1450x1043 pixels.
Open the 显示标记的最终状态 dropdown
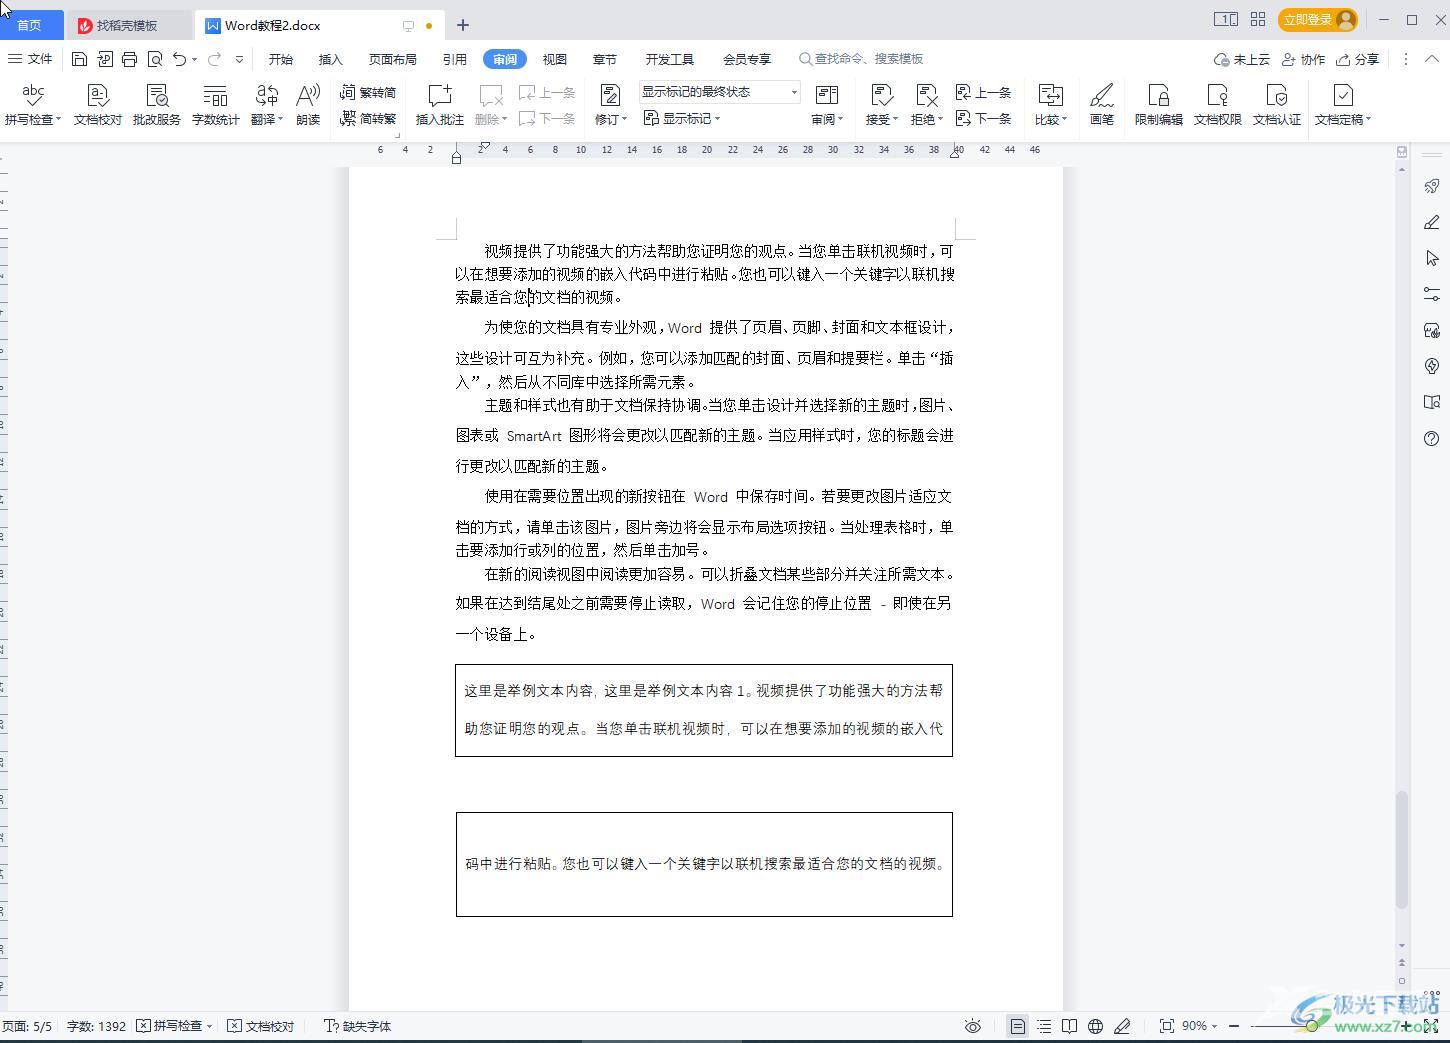720,92
